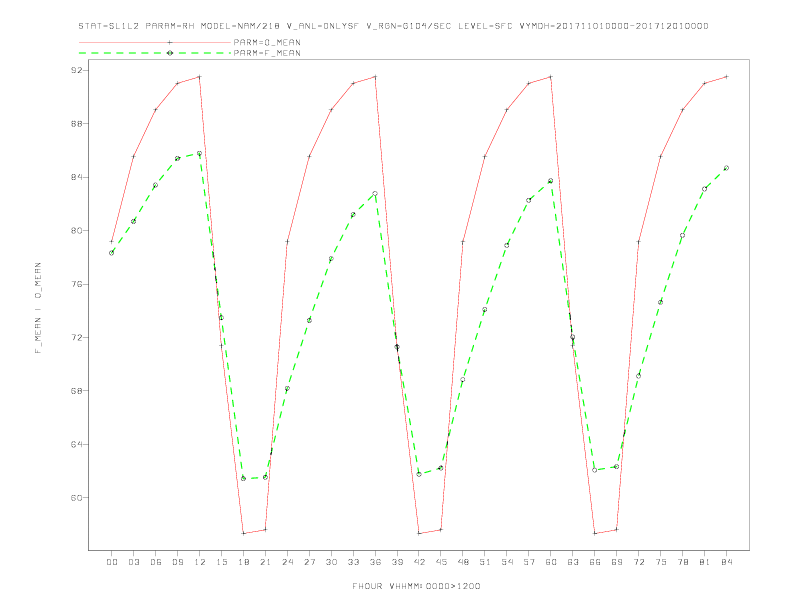Screen dimensions: 792x612
Task: Click green F_MEAN circle marker at hour 48
Action: coord(463,380)
